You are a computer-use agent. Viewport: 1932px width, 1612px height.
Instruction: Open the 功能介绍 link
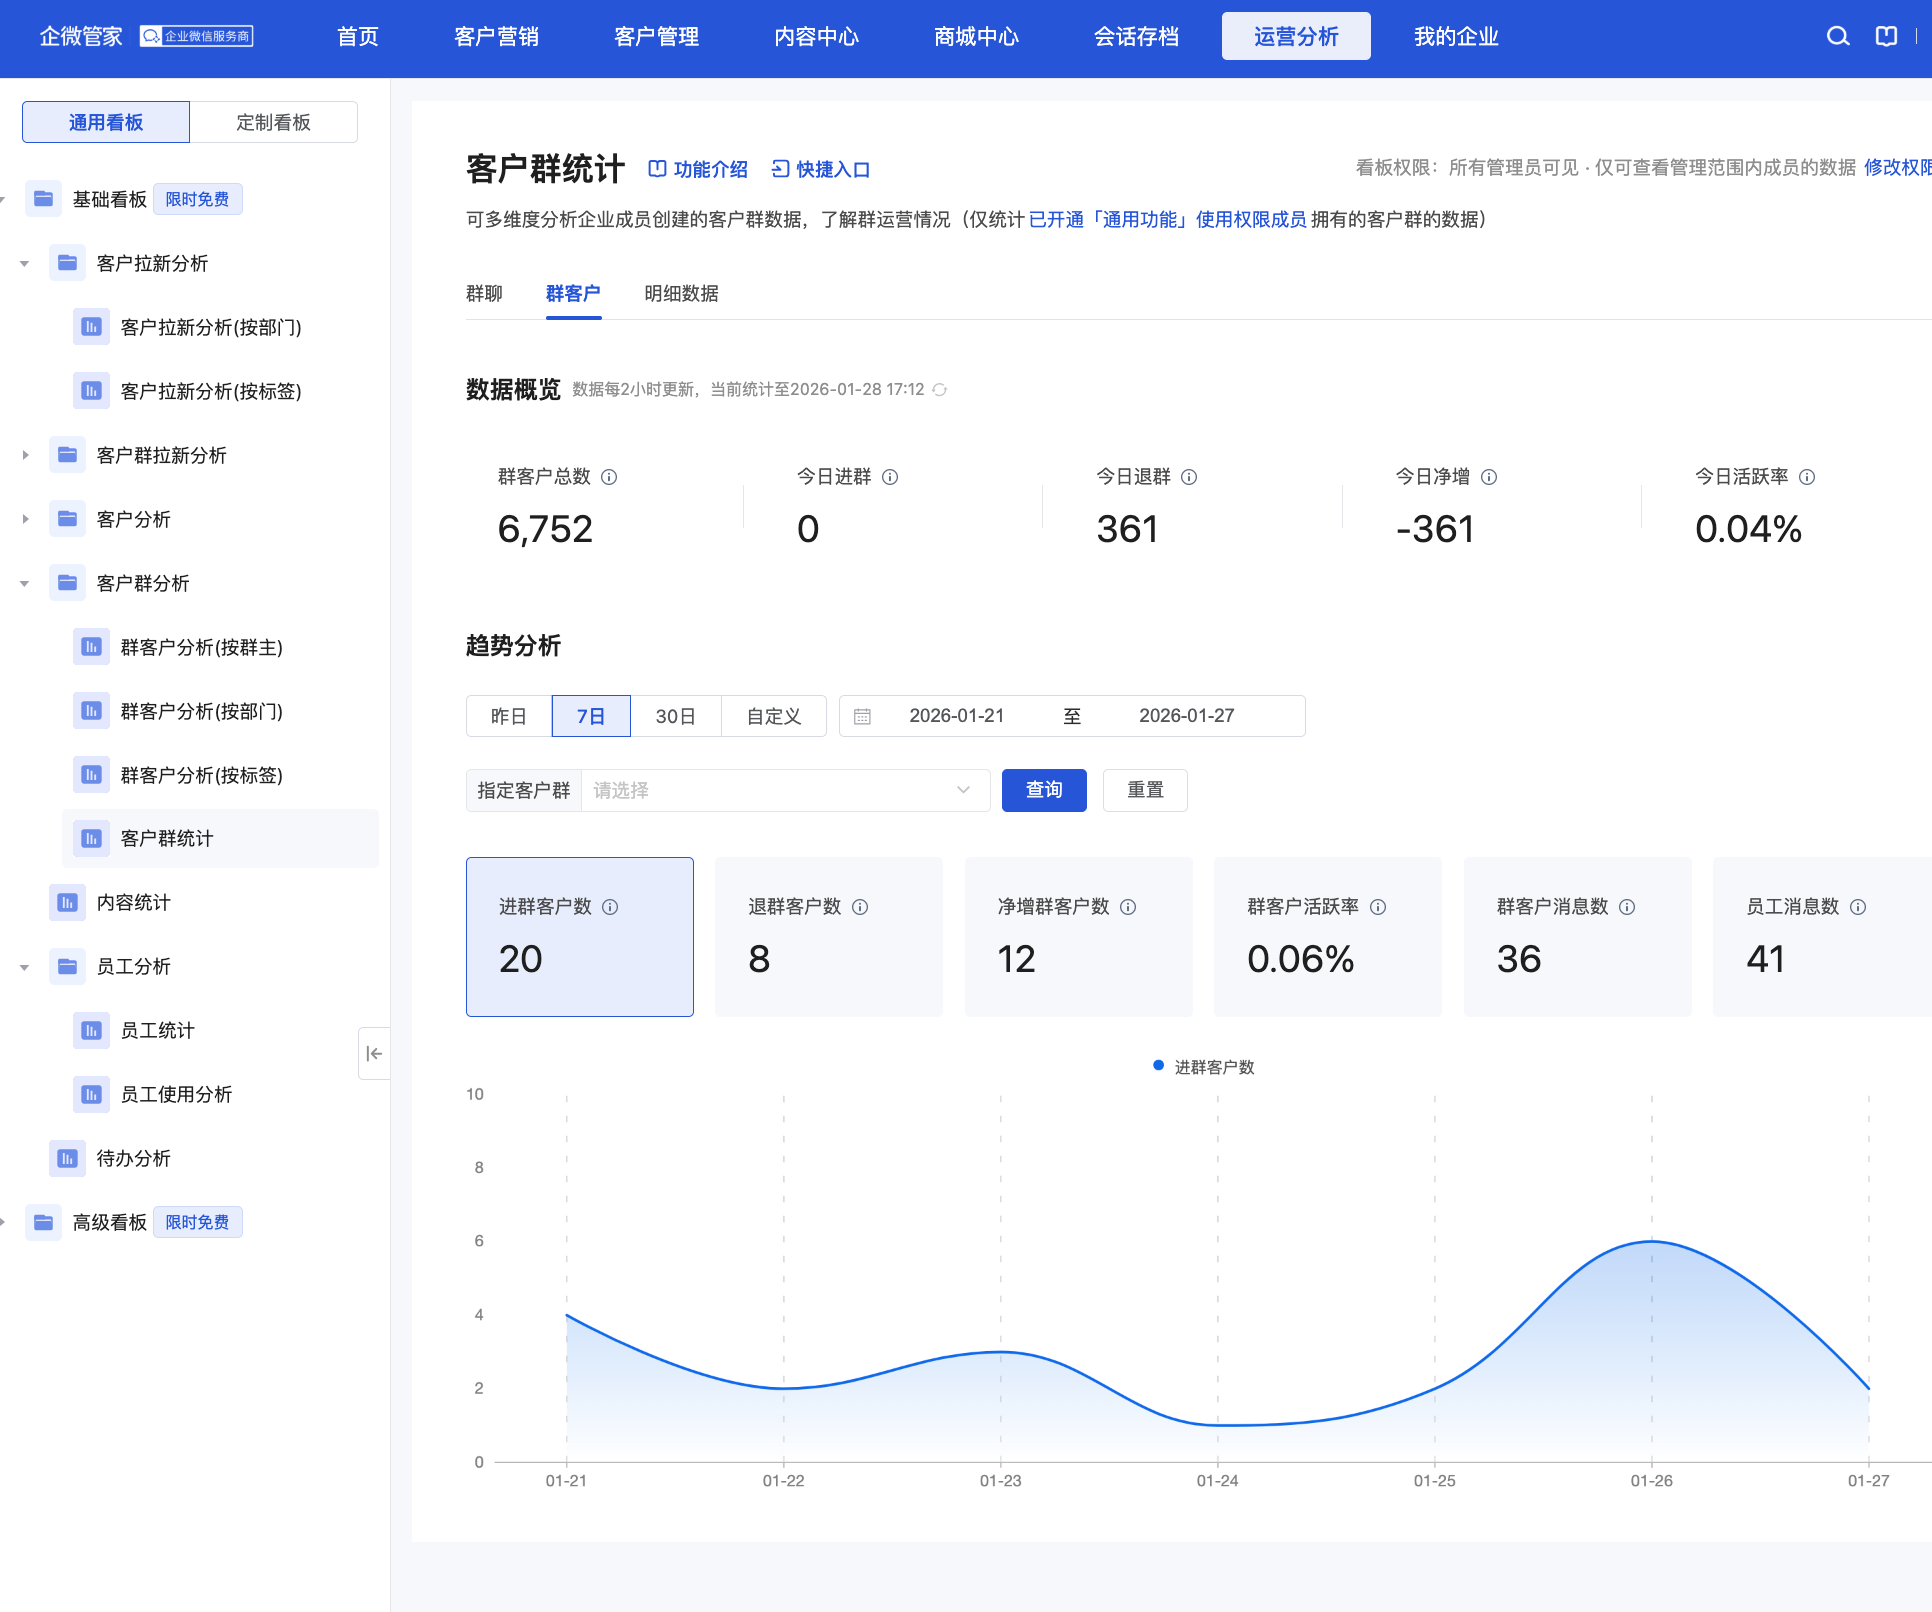698,169
